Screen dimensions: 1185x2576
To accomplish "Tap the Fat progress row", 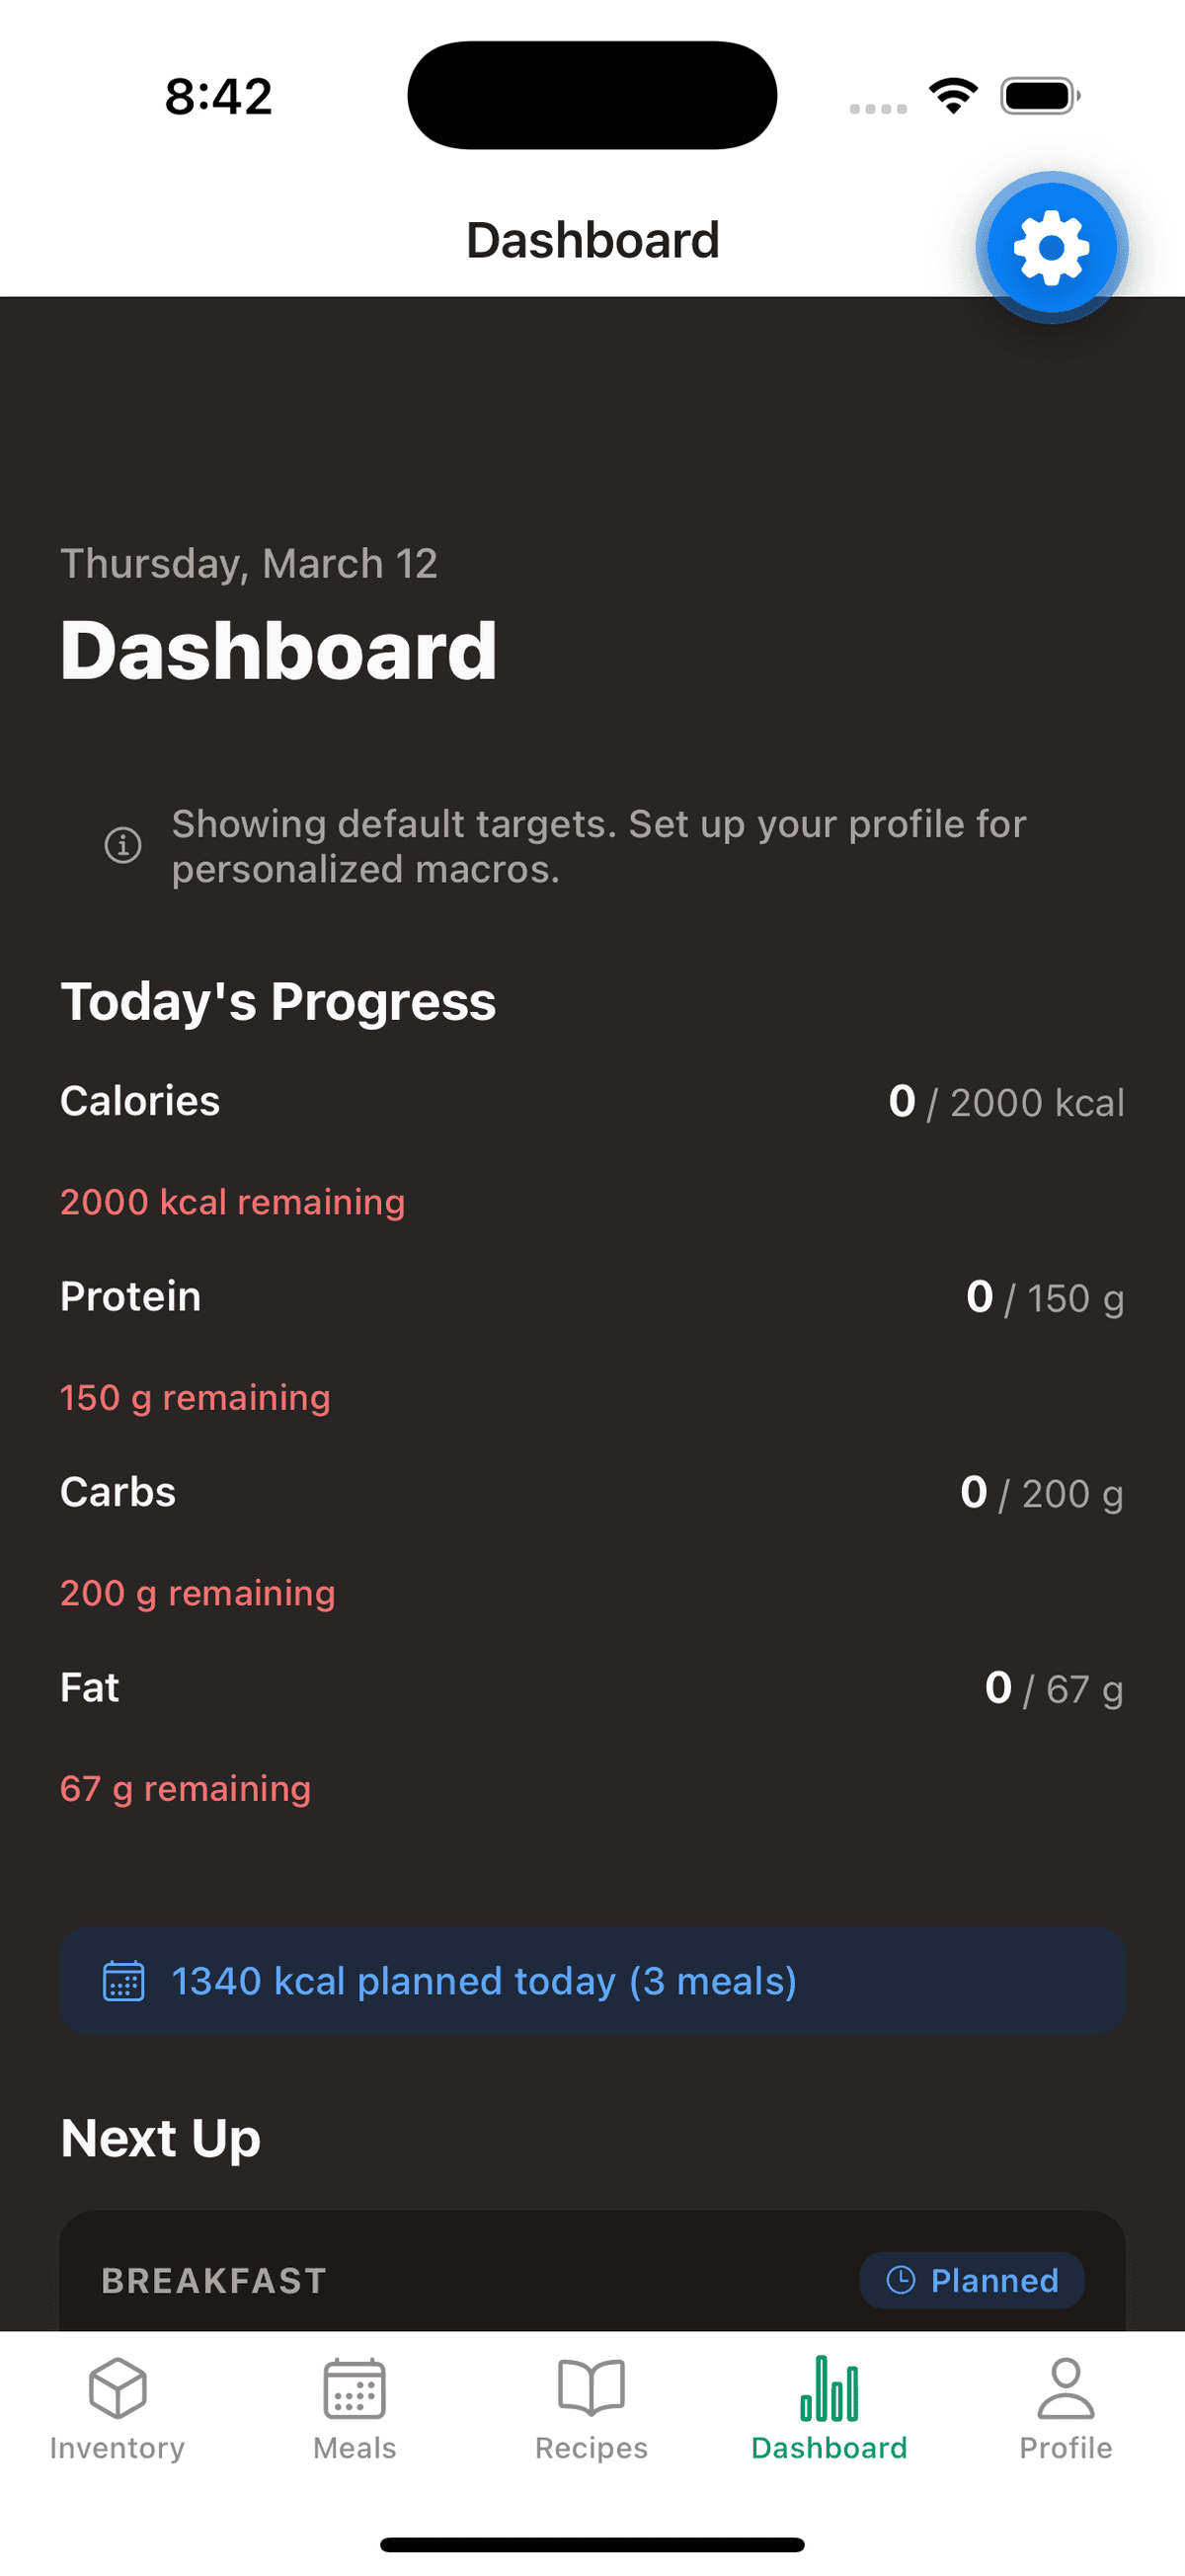I will (592, 1688).
